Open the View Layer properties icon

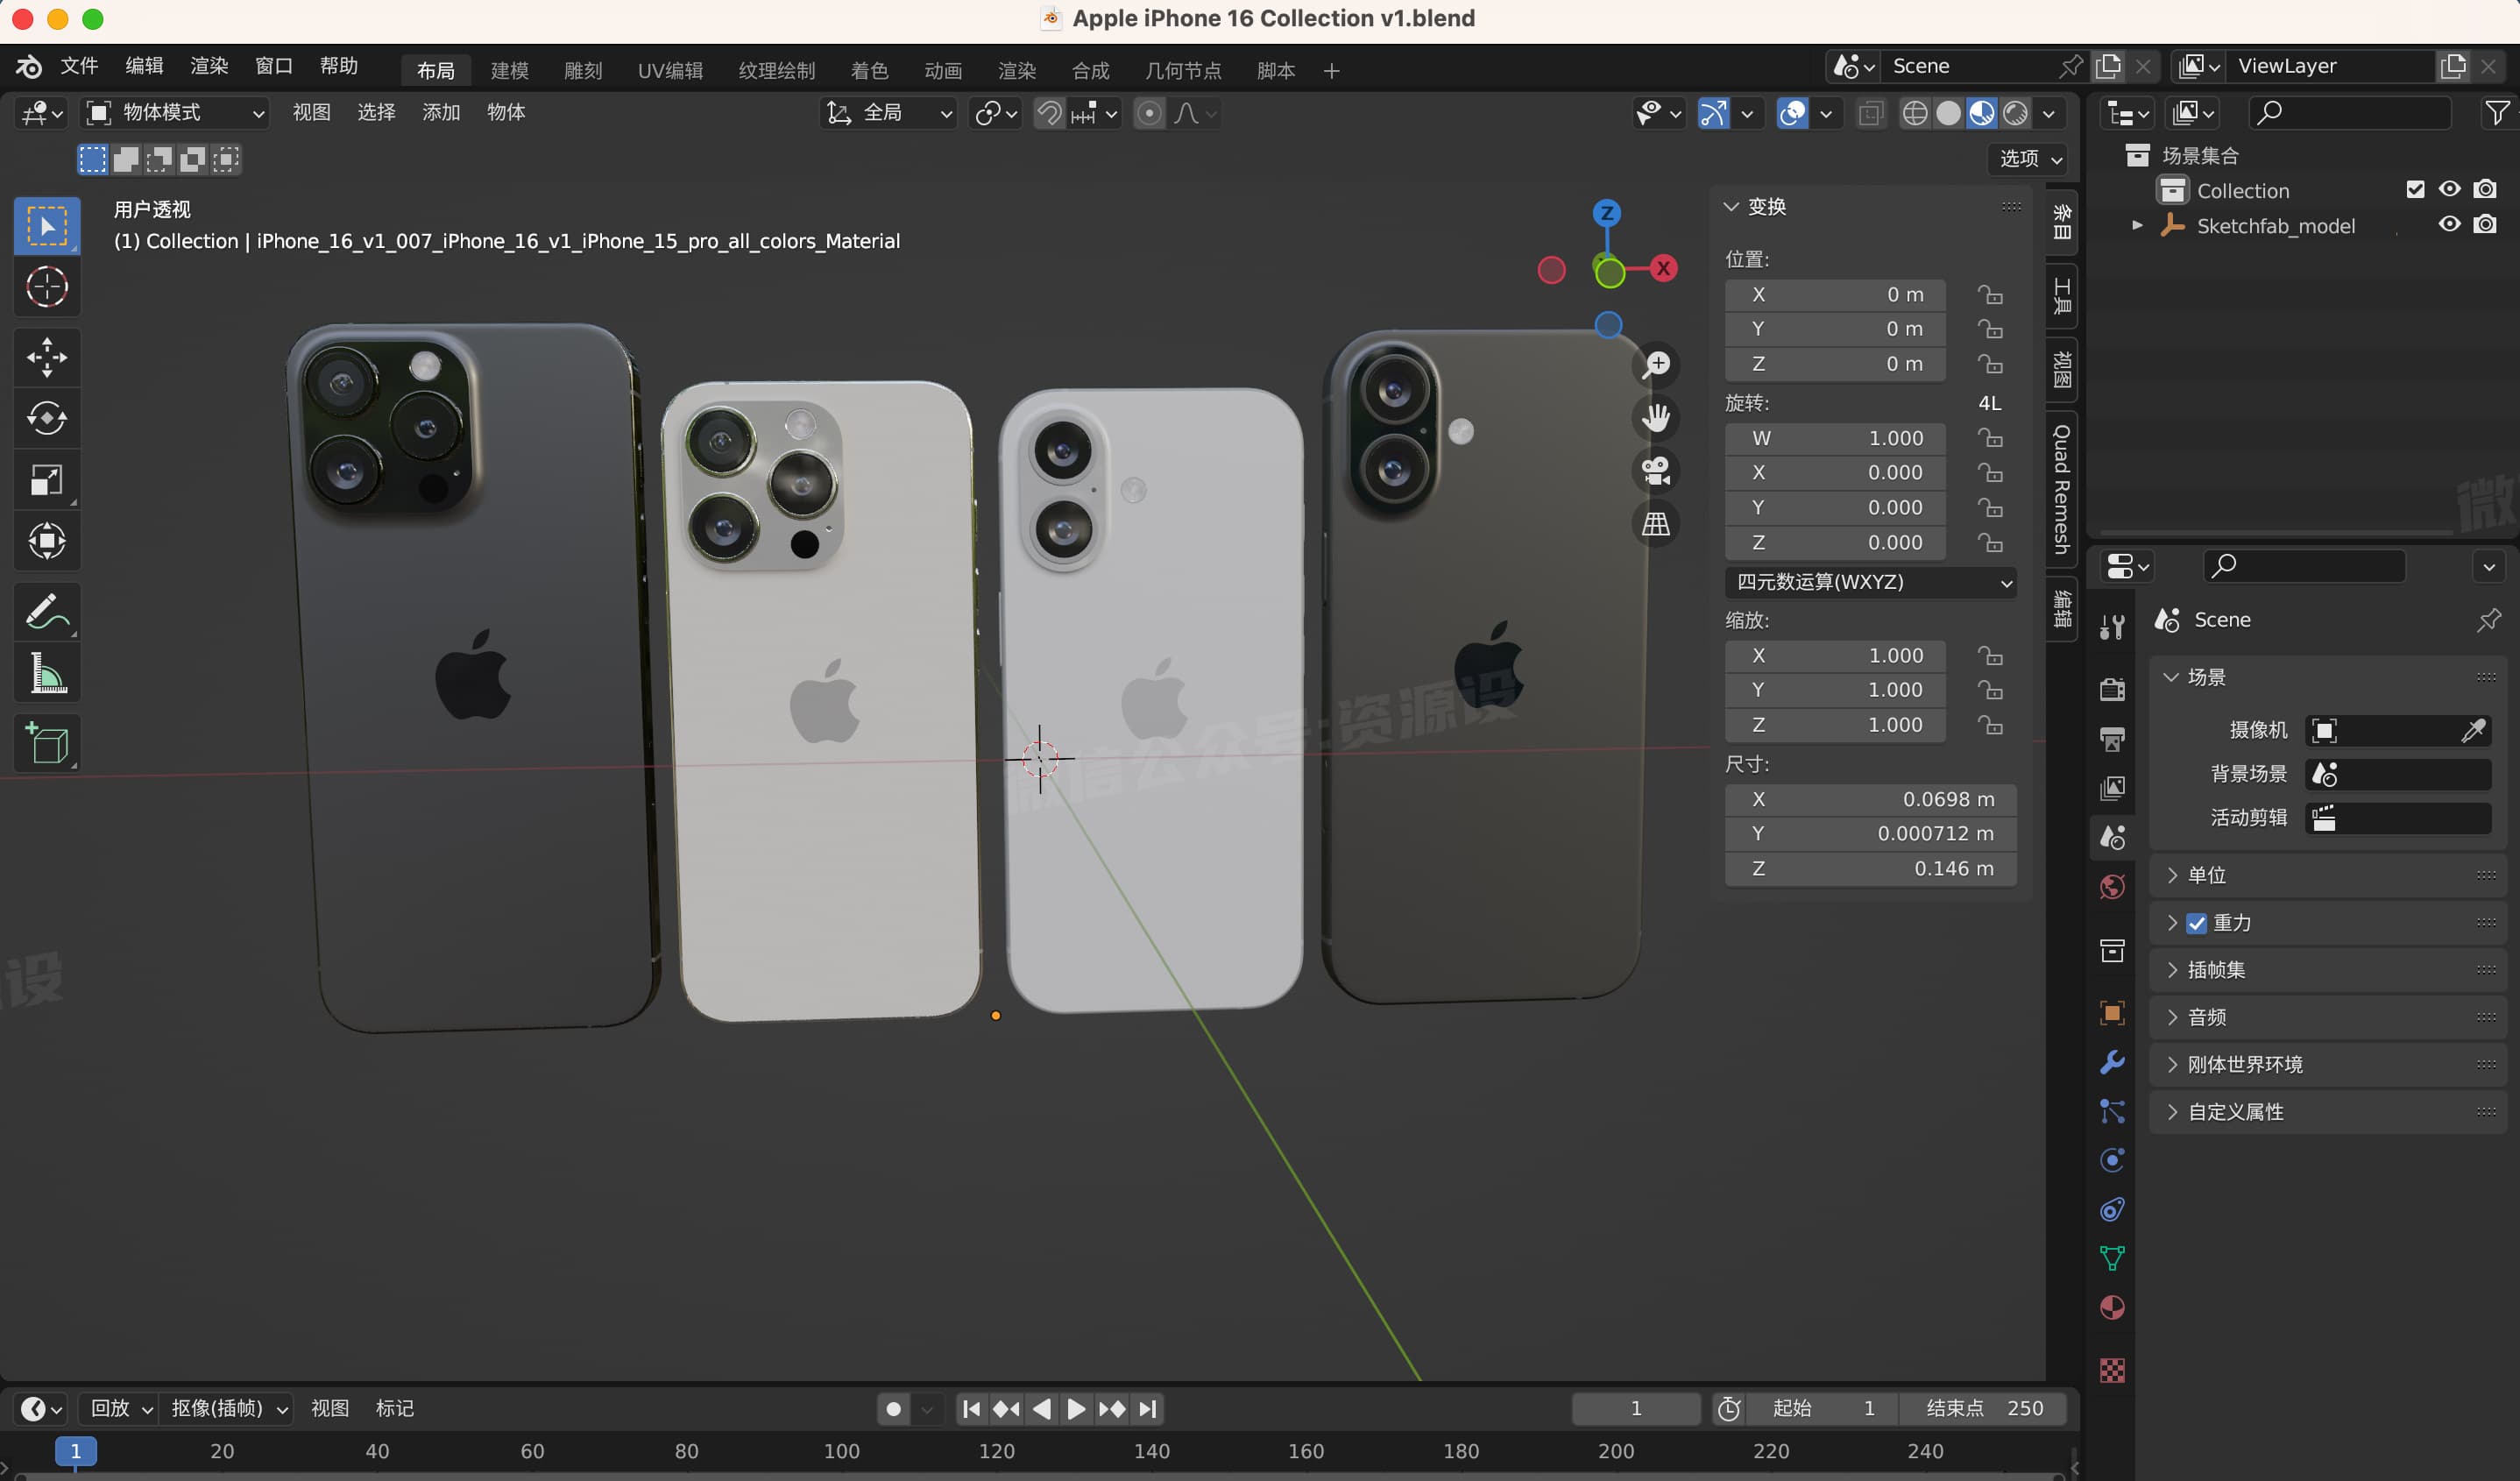(x=2112, y=788)
